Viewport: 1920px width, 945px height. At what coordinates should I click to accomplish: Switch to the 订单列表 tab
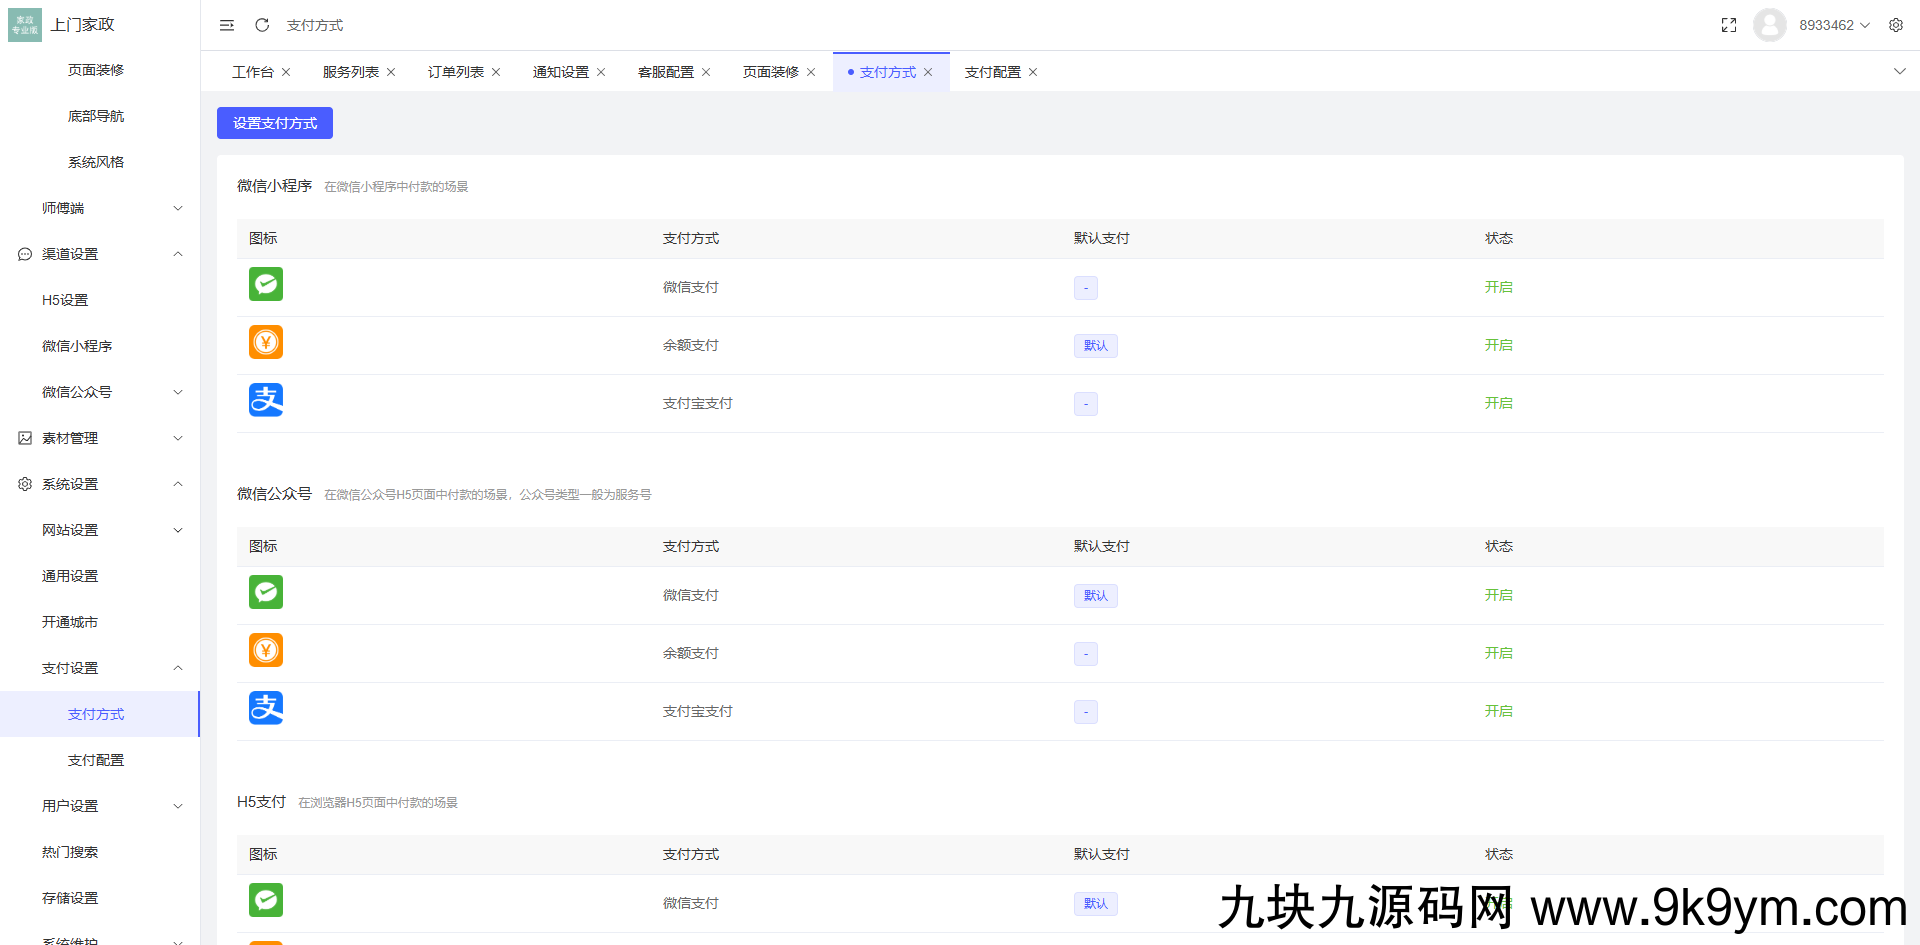tap(455, 71)
